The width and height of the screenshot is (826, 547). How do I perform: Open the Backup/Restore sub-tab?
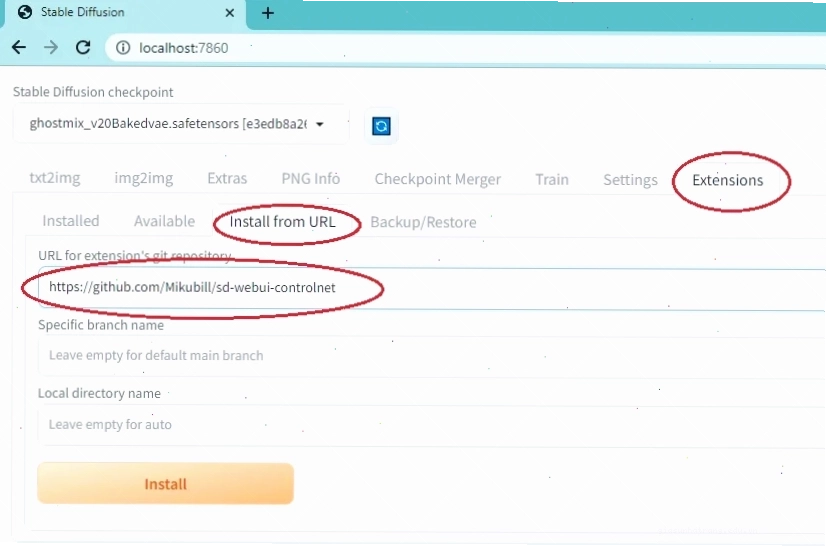click(x=423, y=222)
